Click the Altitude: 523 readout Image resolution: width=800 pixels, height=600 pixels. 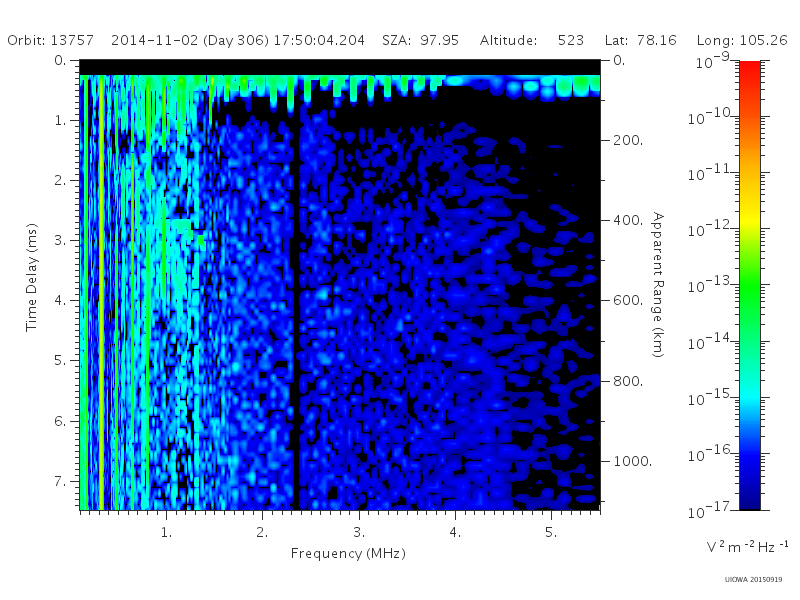(532, 40)
